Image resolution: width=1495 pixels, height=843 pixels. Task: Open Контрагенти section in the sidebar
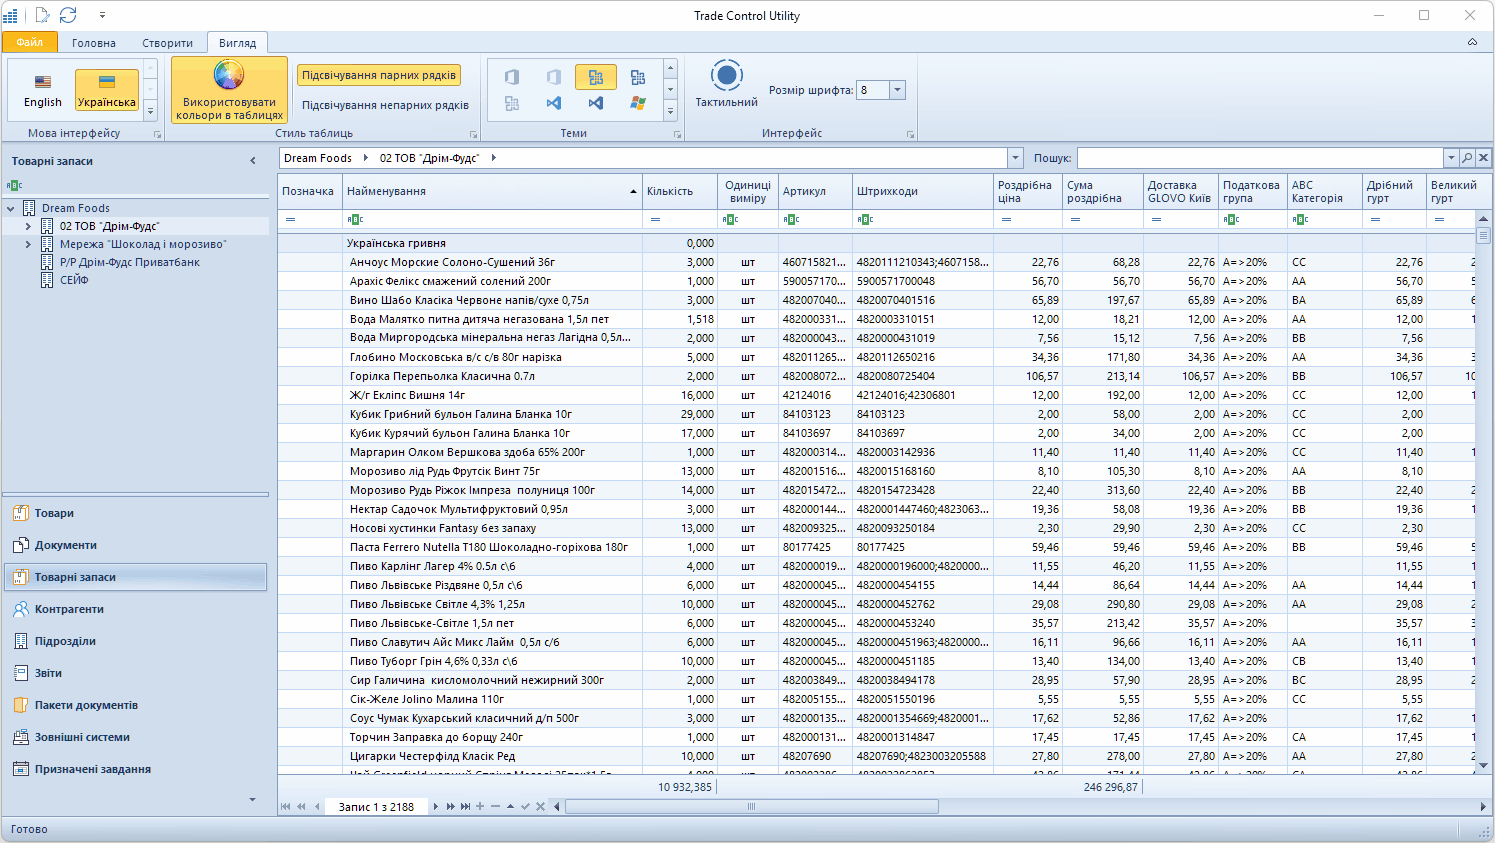pyautogui.click(x=69, y=609)
